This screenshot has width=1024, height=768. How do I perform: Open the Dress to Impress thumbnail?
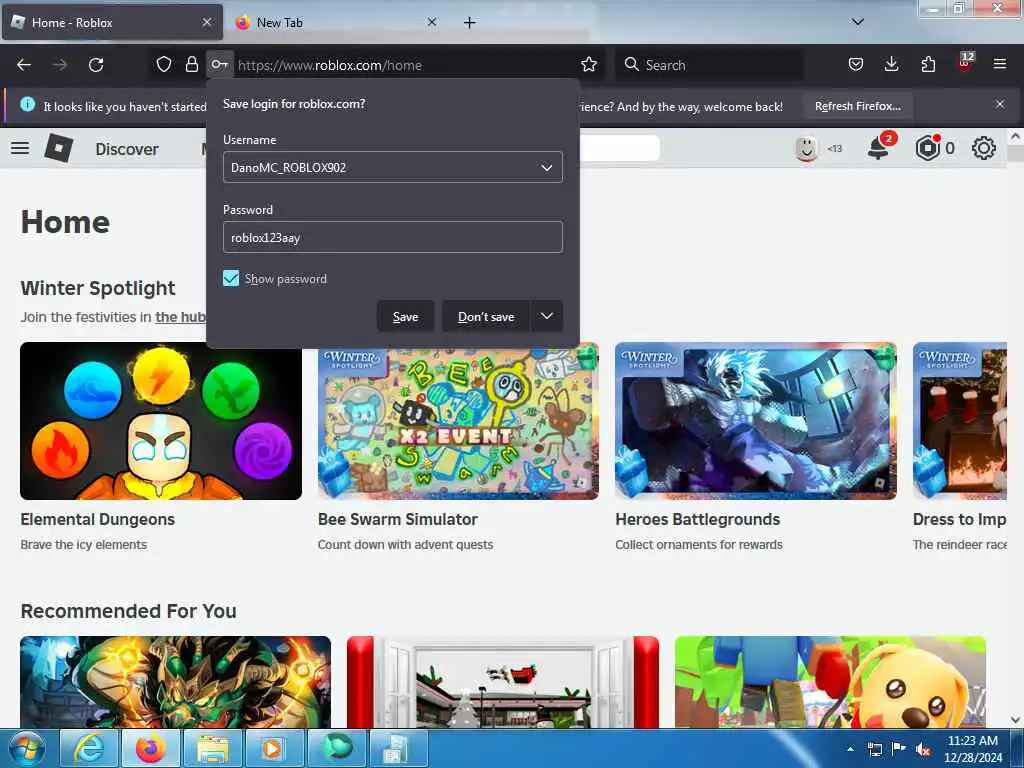click(x=960, y=421)
